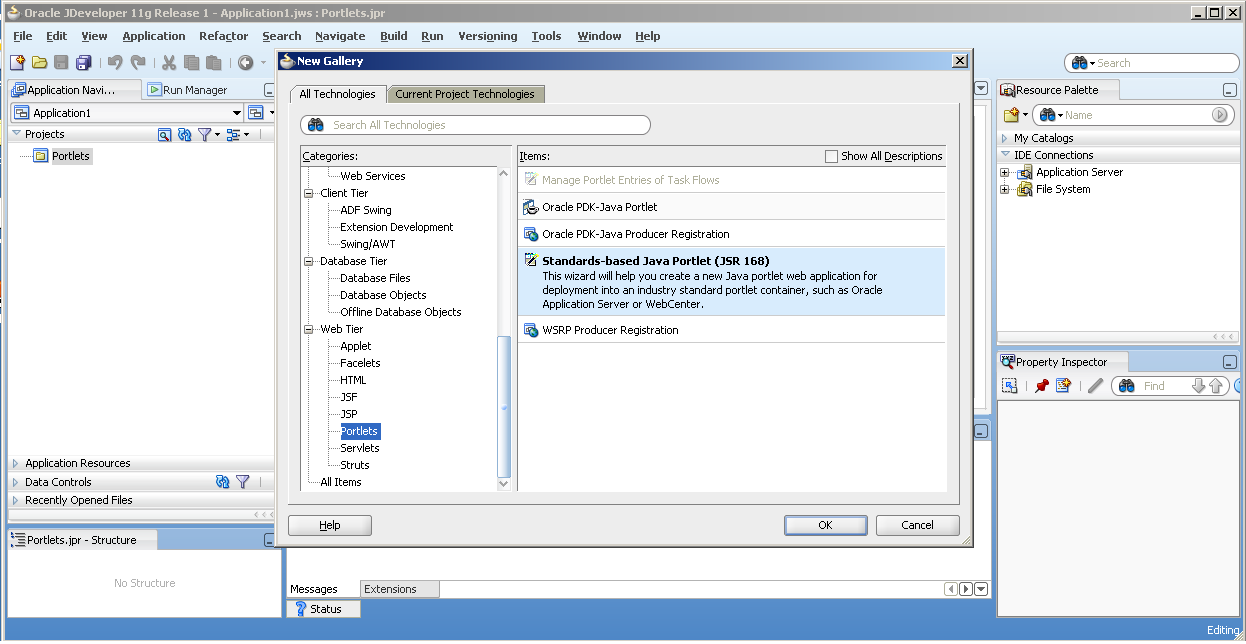Viewport: 1246px width, 644px height.
Task: Open the Refactor menu
Action: pos(223,36)
